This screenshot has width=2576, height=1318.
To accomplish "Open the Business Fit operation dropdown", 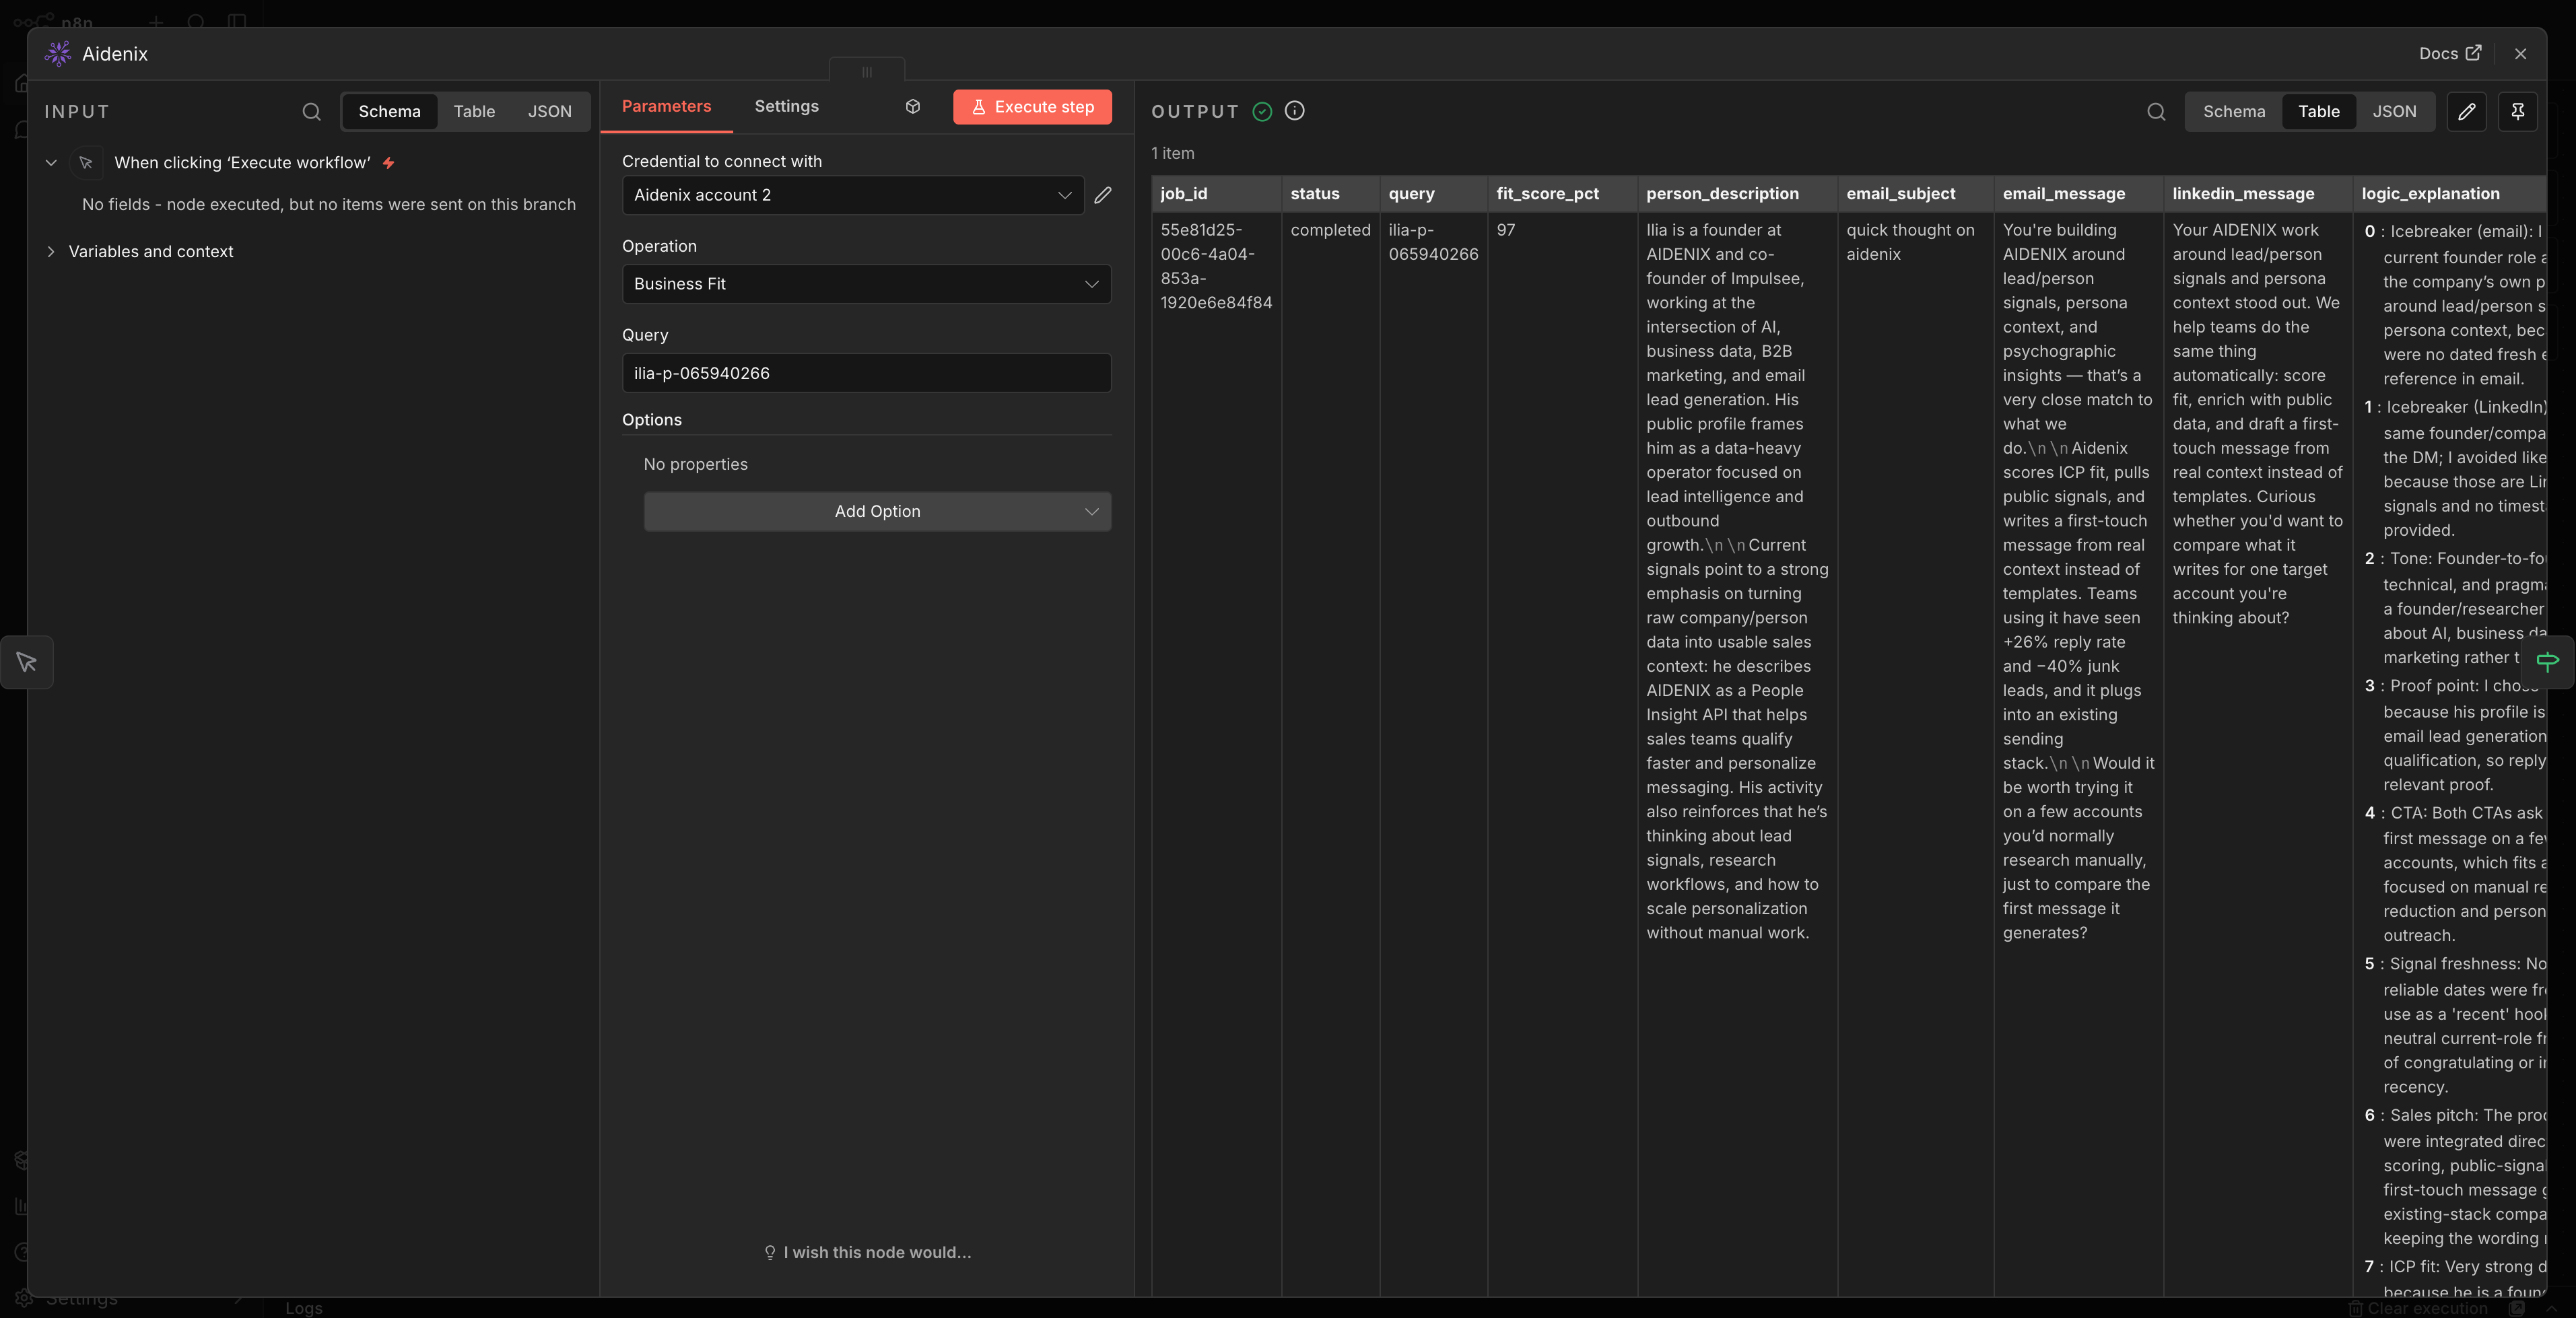I will coord(866,284).
